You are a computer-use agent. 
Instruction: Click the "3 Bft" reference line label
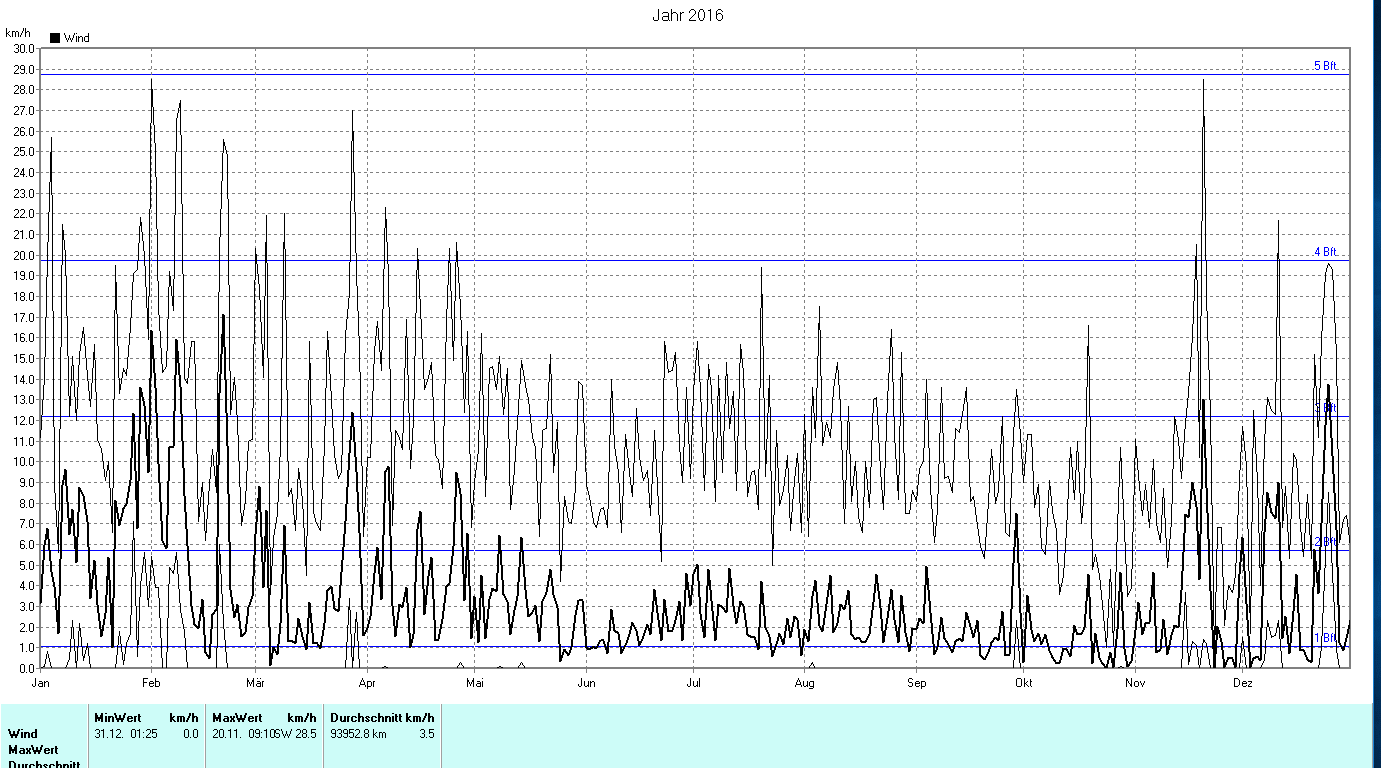[x=1325, y=408]
